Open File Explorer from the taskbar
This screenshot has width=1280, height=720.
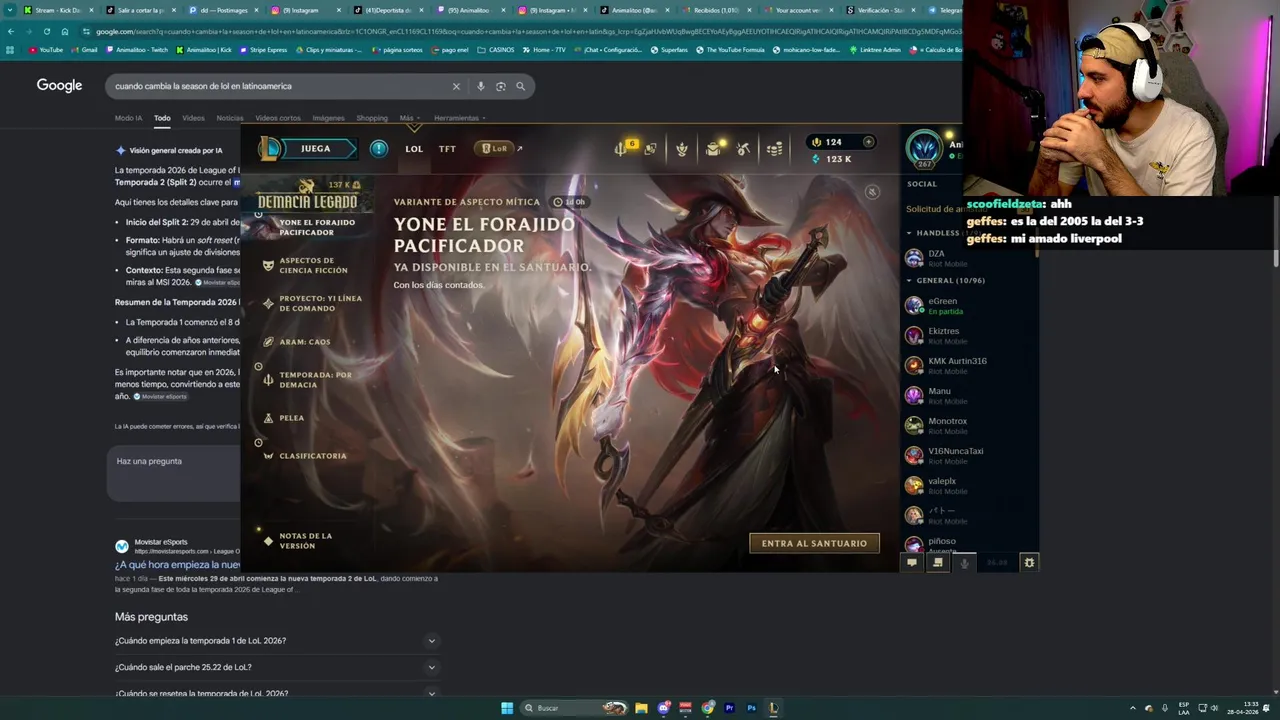pyautogui.click(x=641, y=708)
